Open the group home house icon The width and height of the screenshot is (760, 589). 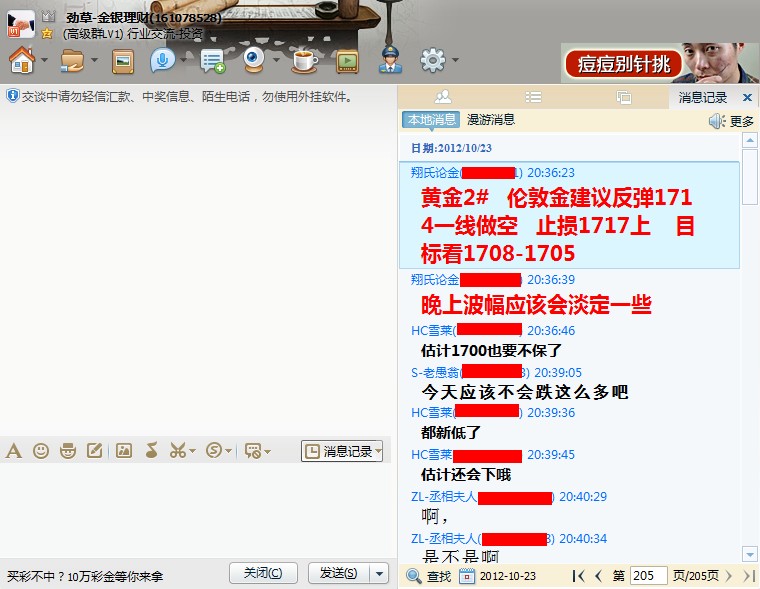(22, 61)
